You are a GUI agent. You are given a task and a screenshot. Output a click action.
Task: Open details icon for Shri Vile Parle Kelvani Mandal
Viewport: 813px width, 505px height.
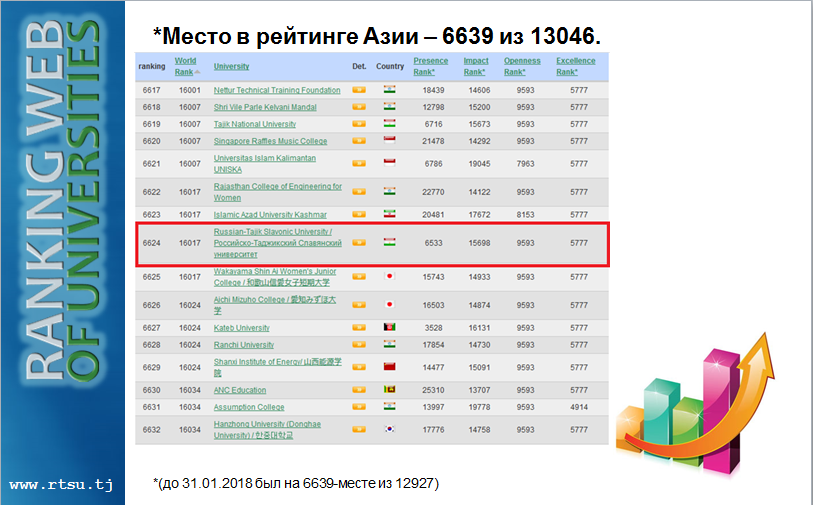coord(359,107)
